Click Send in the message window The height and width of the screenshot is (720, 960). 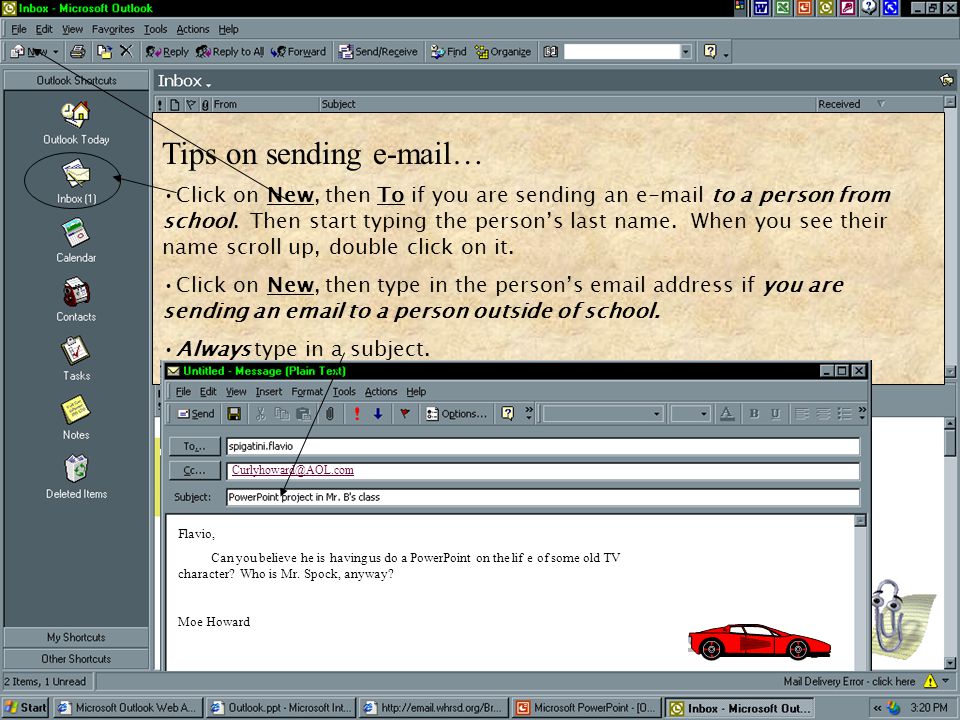coord(196,414)
